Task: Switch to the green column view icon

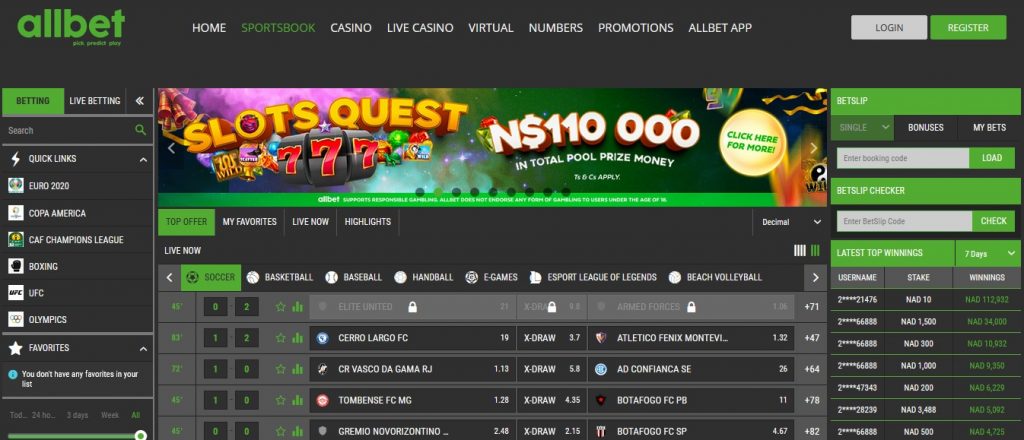Action: click(815, 251)
